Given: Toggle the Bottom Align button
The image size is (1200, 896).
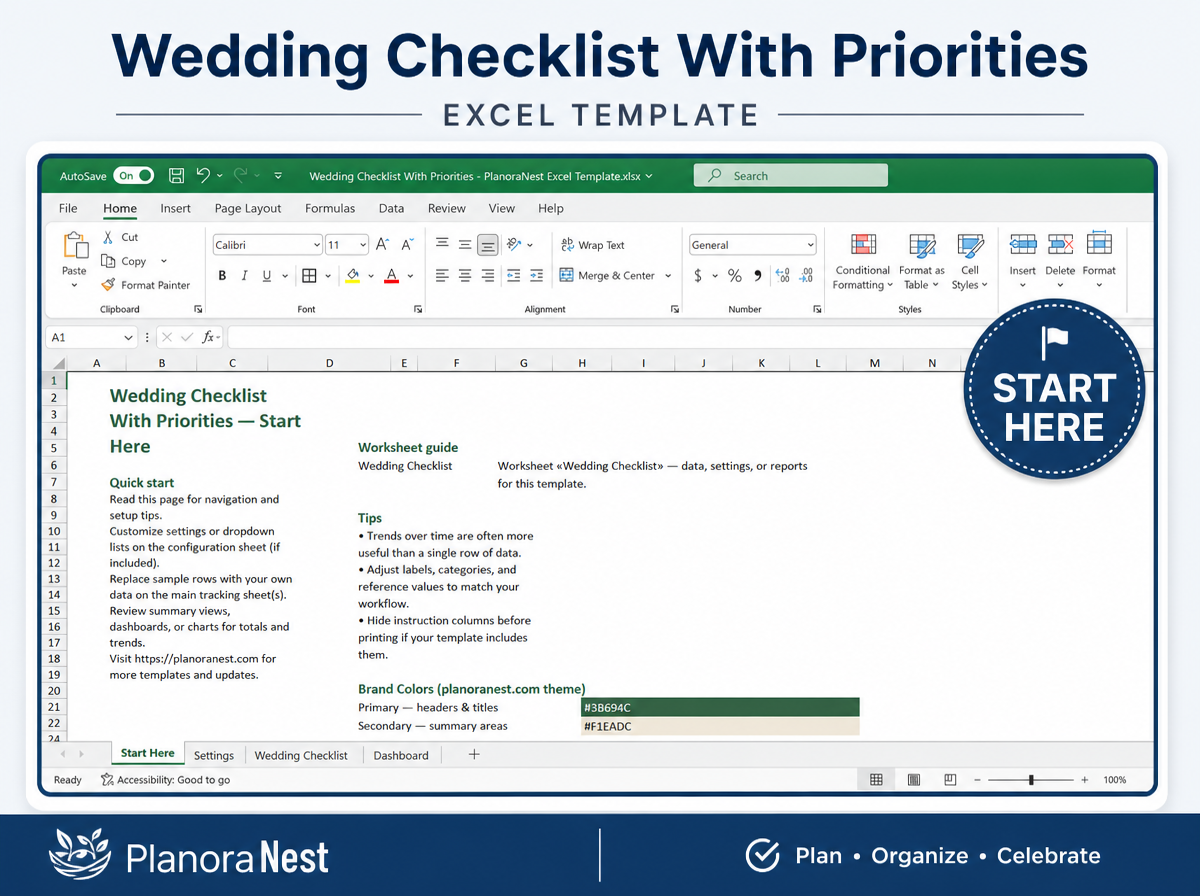Looking at the screenshot, I should tap(488, 245).
